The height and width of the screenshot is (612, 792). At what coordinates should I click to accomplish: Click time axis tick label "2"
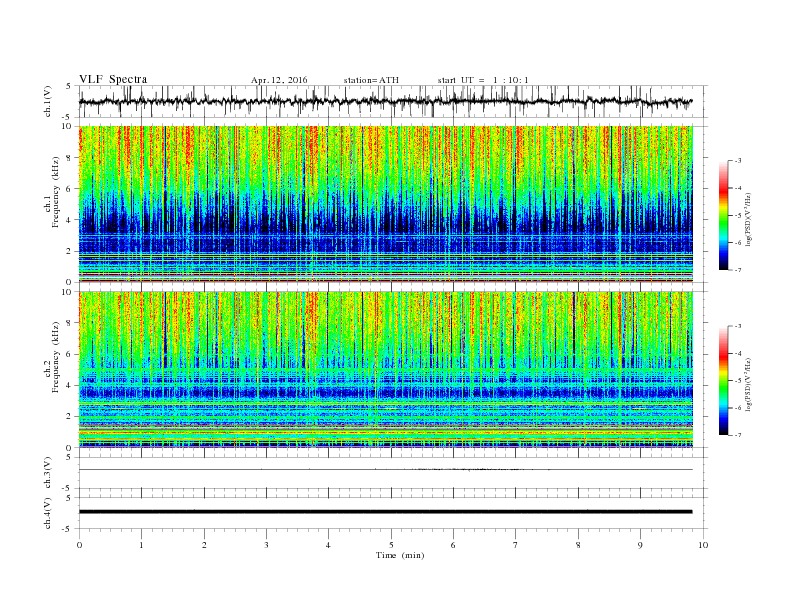[x=204, y=545]
